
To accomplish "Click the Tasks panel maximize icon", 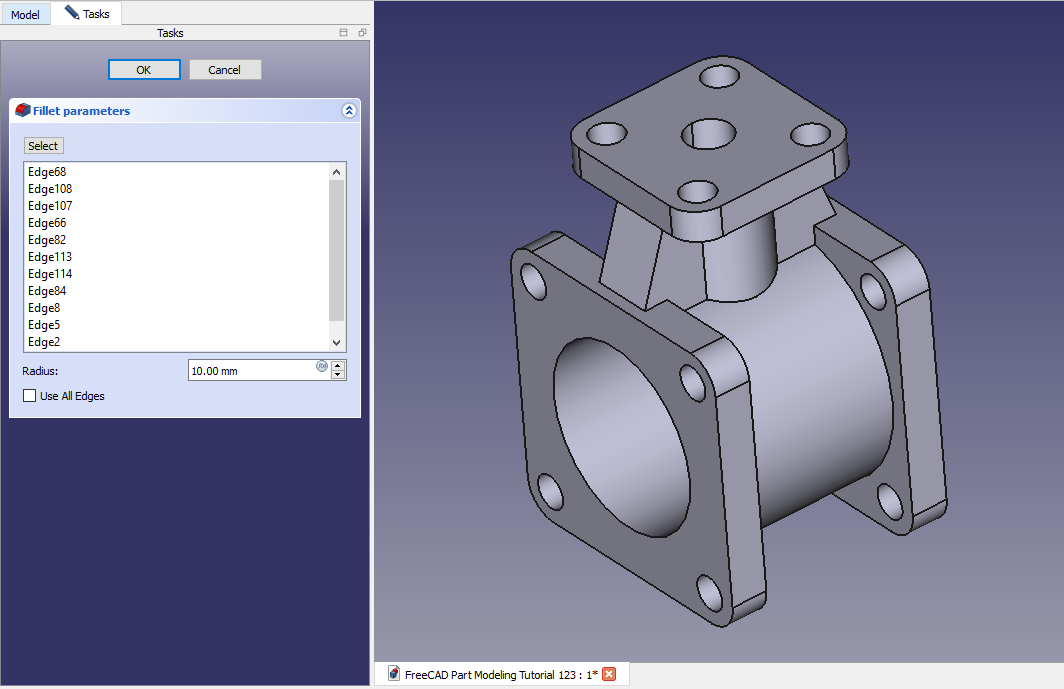I will [x=344, y=33].
